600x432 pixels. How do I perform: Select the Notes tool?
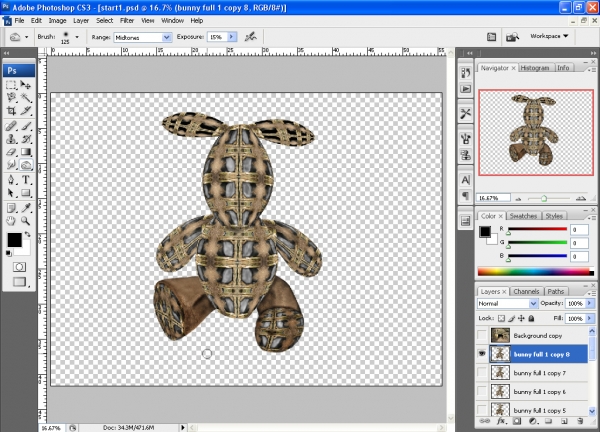11,208
